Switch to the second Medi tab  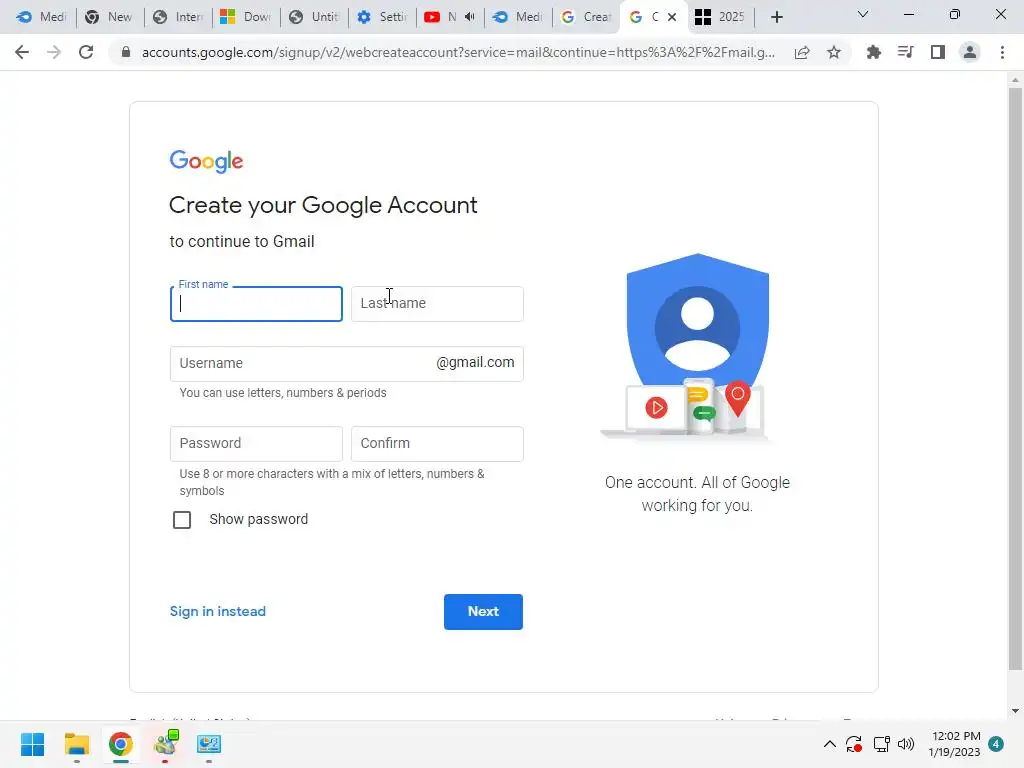tap(517, 17)
